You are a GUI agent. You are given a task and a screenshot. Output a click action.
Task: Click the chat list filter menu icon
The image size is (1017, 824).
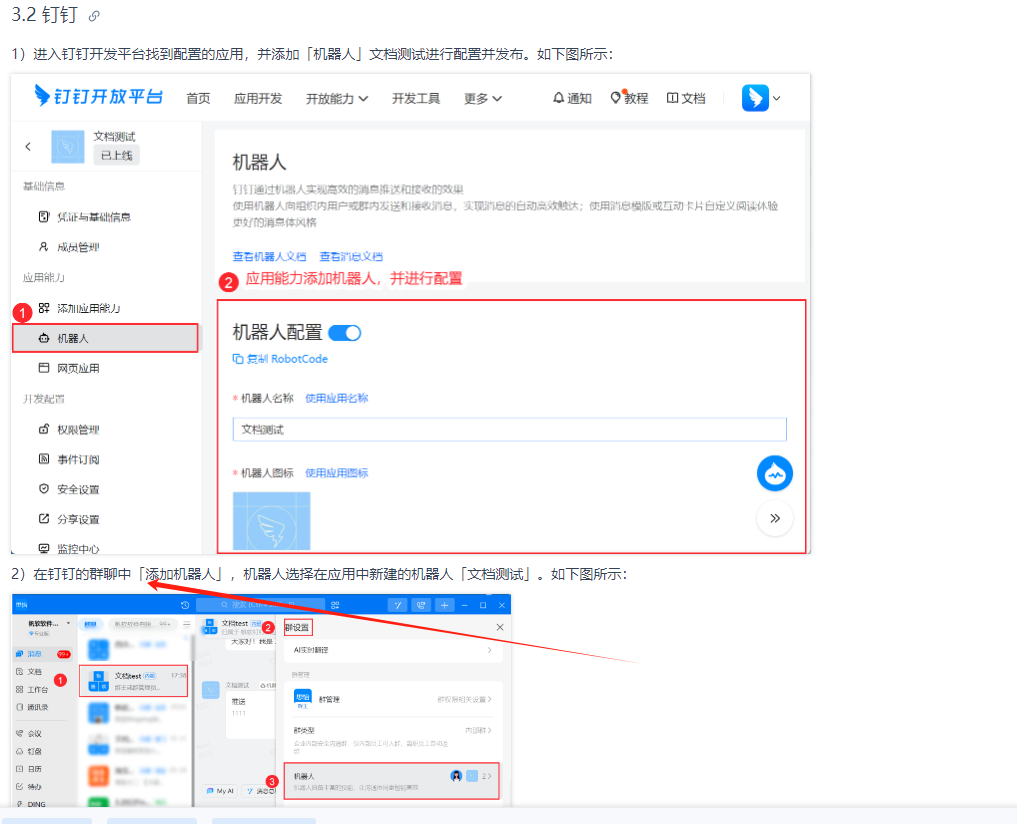pyautogui.click(x=187, y=624)
